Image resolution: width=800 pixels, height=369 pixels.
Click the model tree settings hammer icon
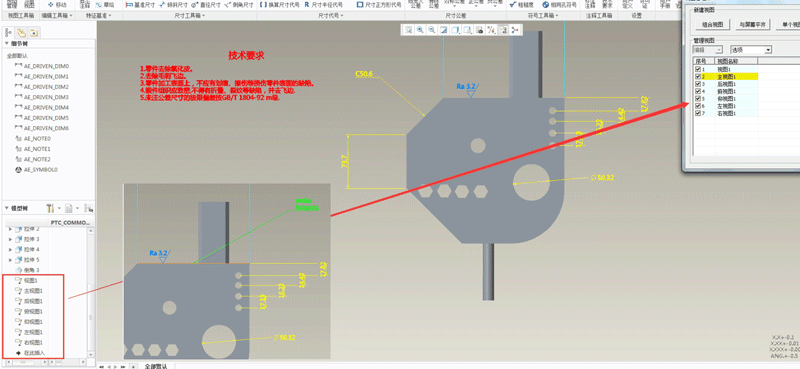tap(51, 208)
